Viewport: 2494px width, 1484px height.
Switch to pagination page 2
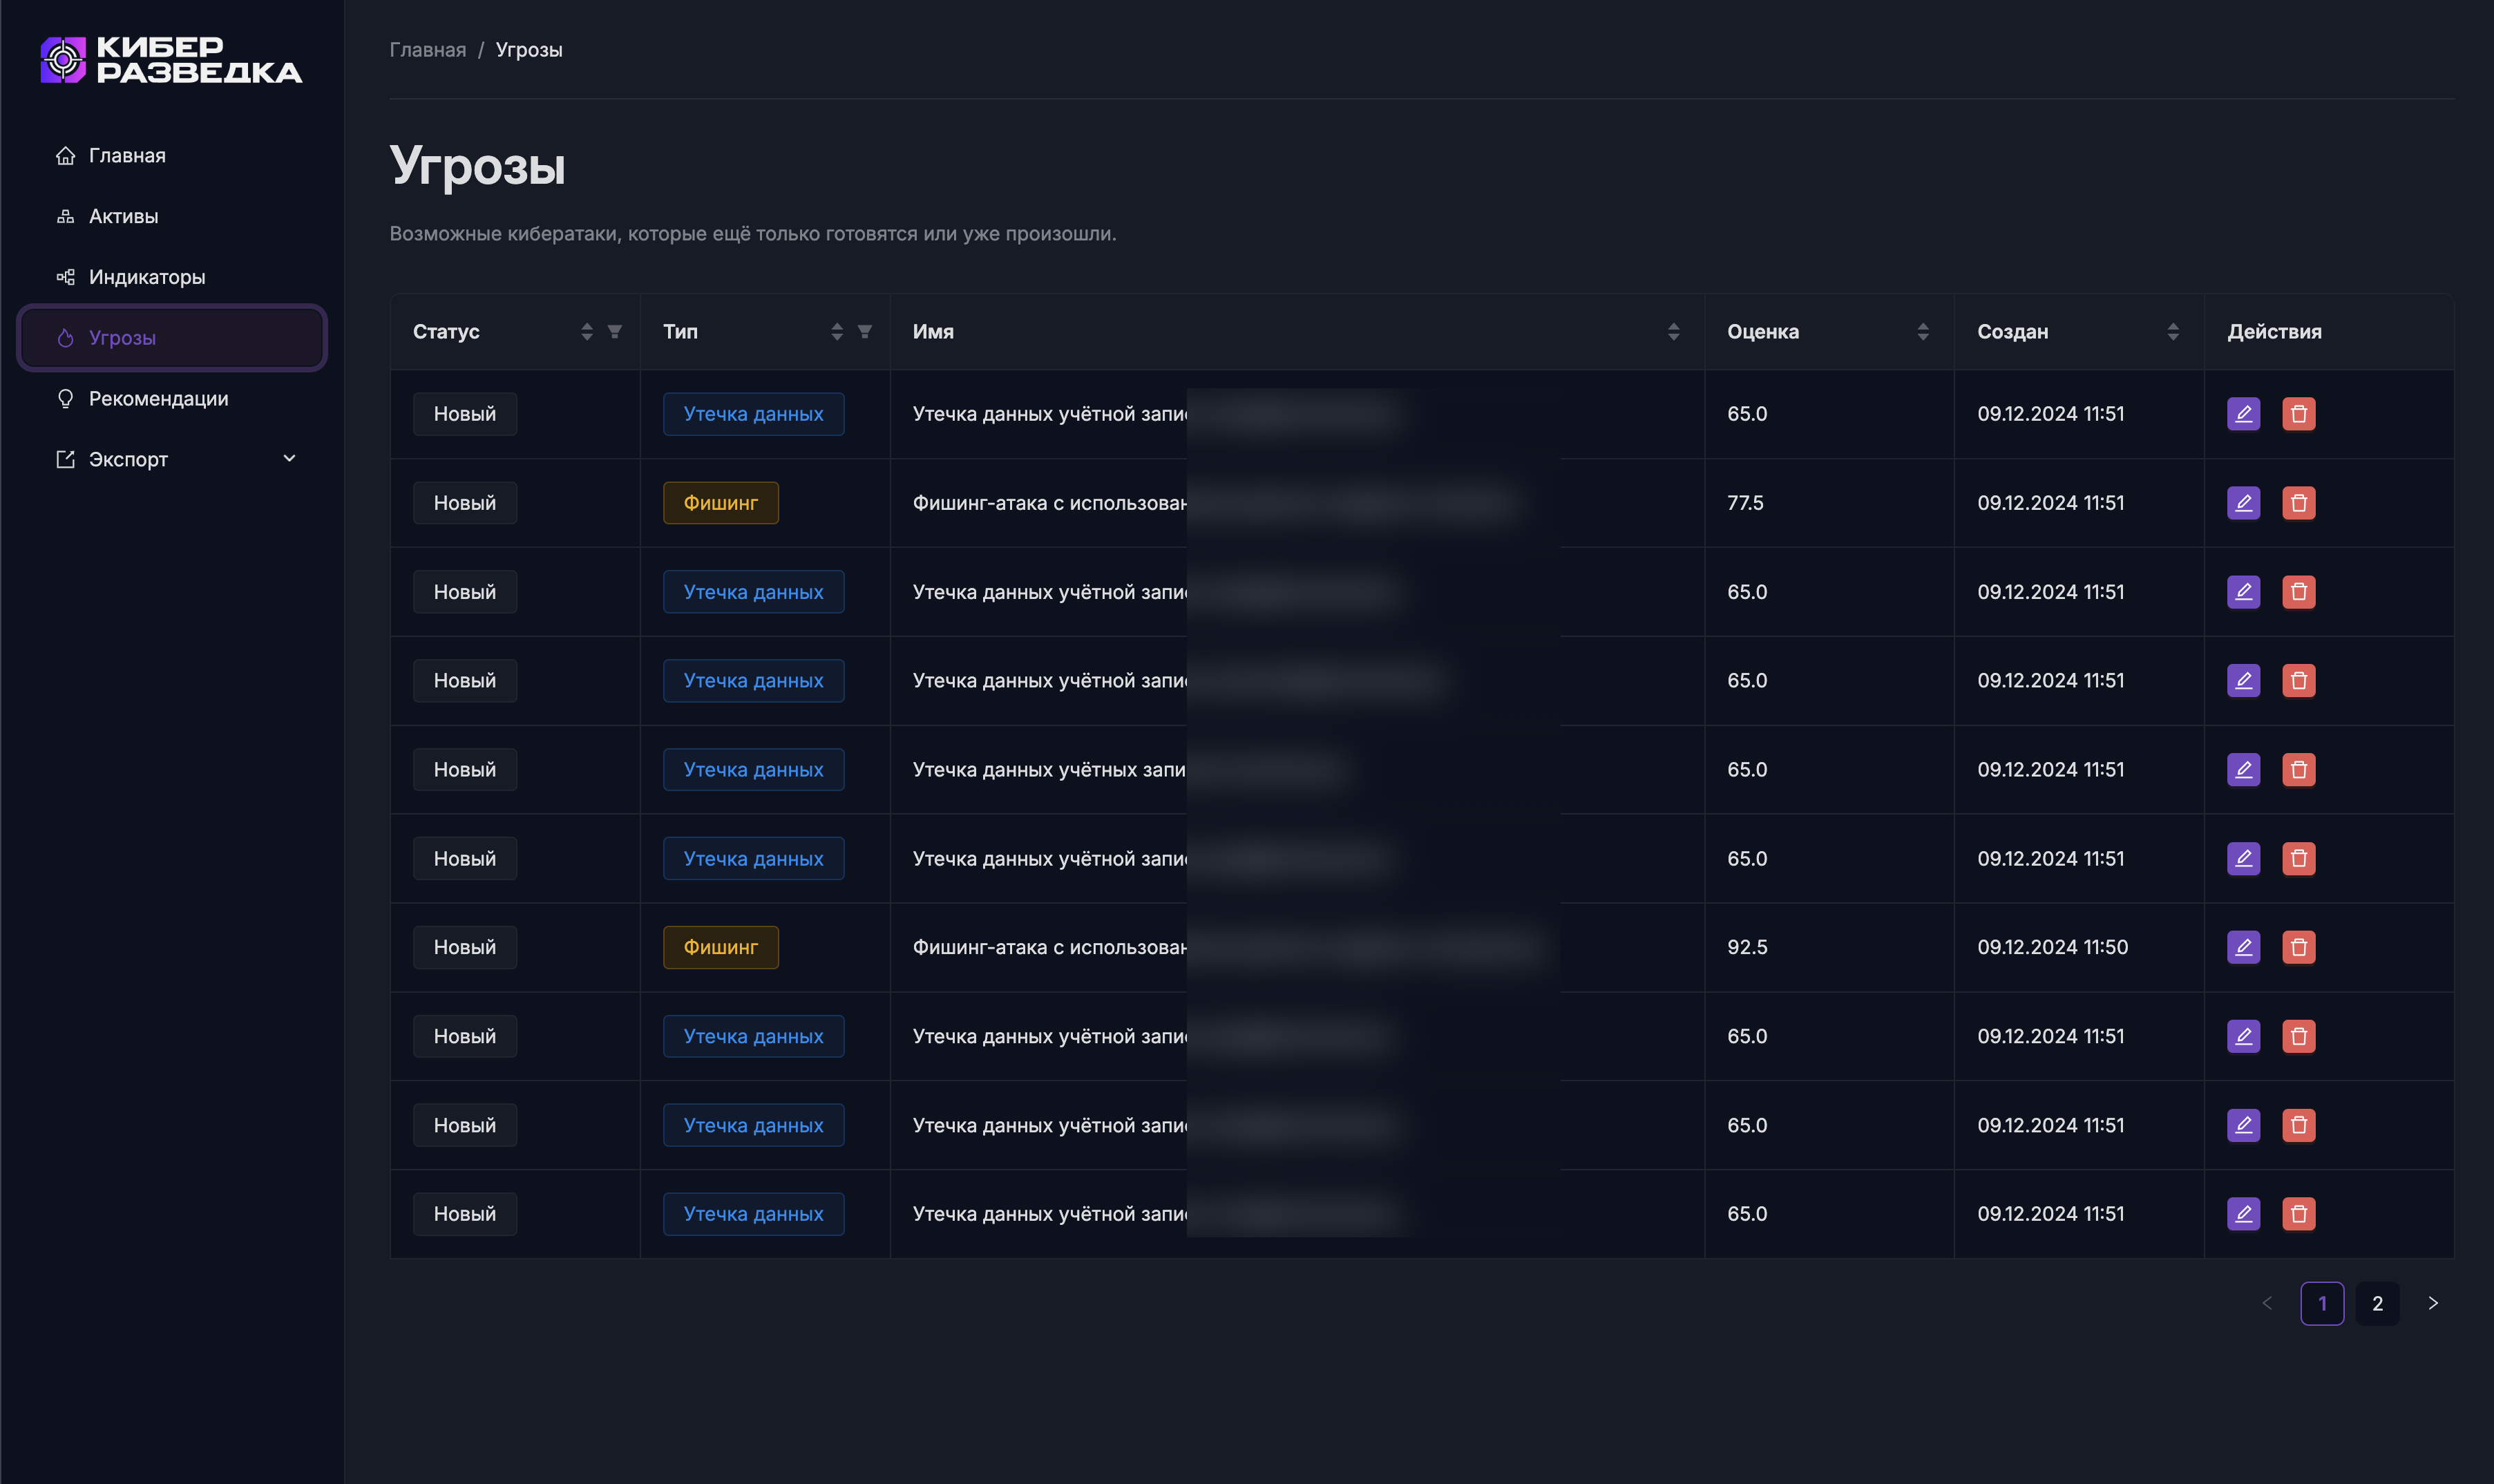point(2377,1303)
